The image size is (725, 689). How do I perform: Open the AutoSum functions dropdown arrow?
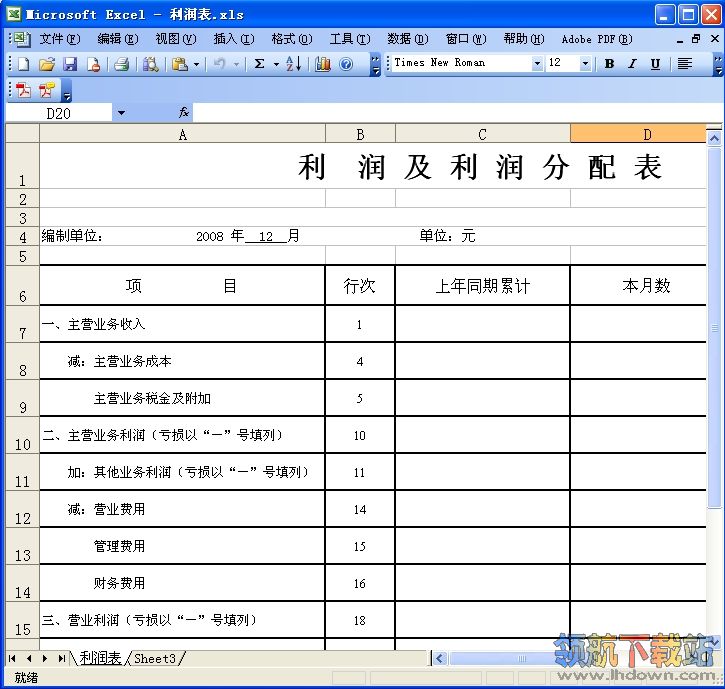click(x=276, y=64)
